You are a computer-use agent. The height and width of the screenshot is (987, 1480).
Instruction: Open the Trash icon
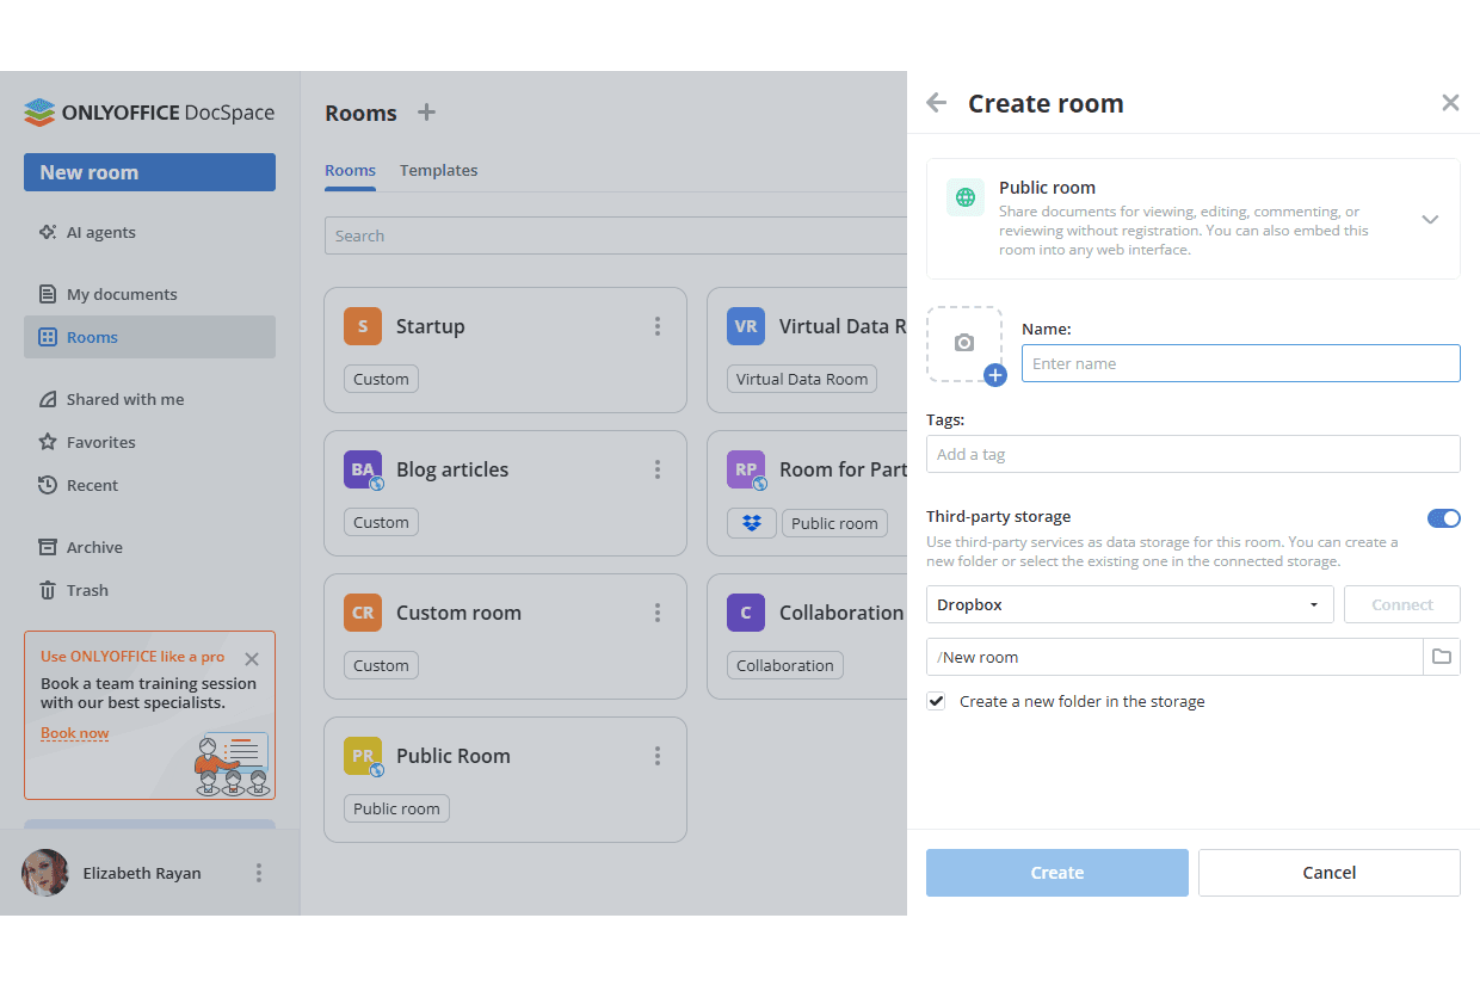pos(48,590)
